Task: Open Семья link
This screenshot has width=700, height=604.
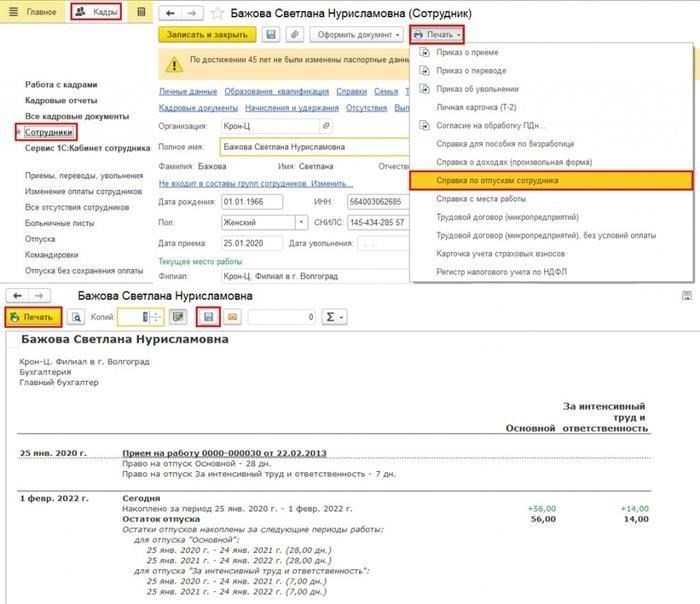Action: pyautogui.click(x=386, y=92)
